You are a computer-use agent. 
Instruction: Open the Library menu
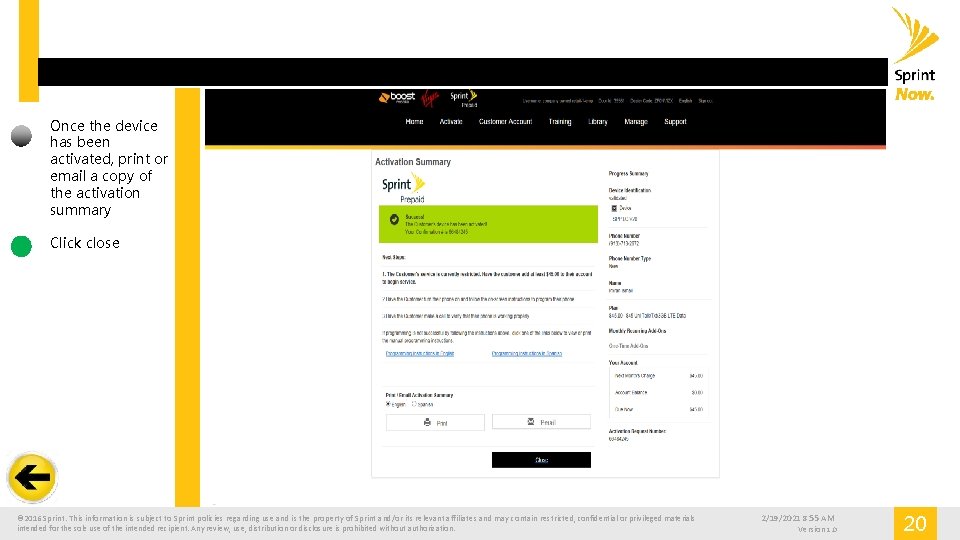pyautogui.click(x=598, y=122)
